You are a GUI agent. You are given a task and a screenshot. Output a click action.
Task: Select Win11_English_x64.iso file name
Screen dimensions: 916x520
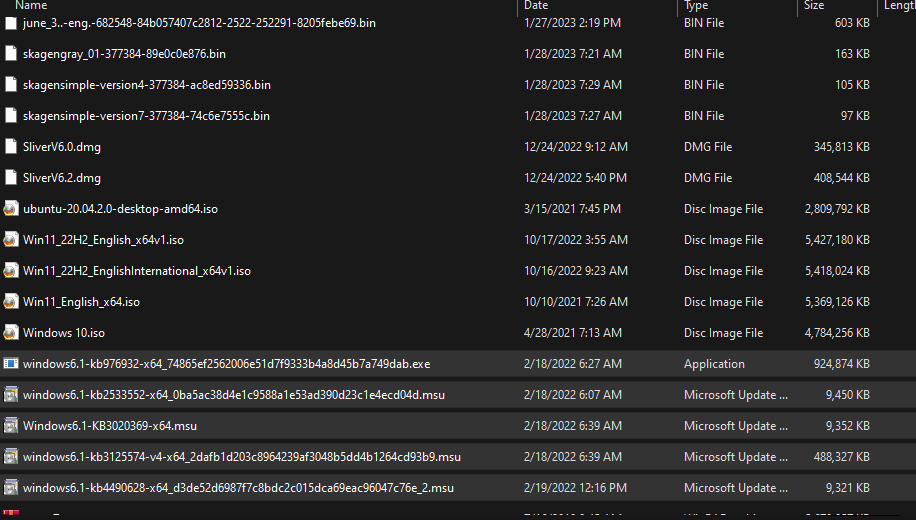coord(81,301)
